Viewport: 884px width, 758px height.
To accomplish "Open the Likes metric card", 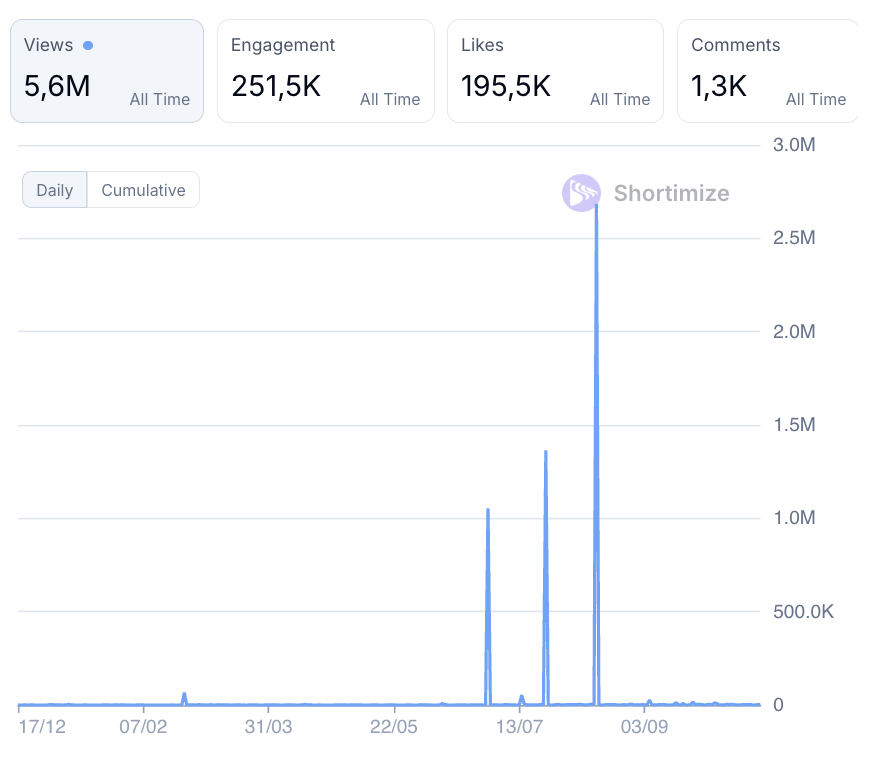I will coord(555,71).
